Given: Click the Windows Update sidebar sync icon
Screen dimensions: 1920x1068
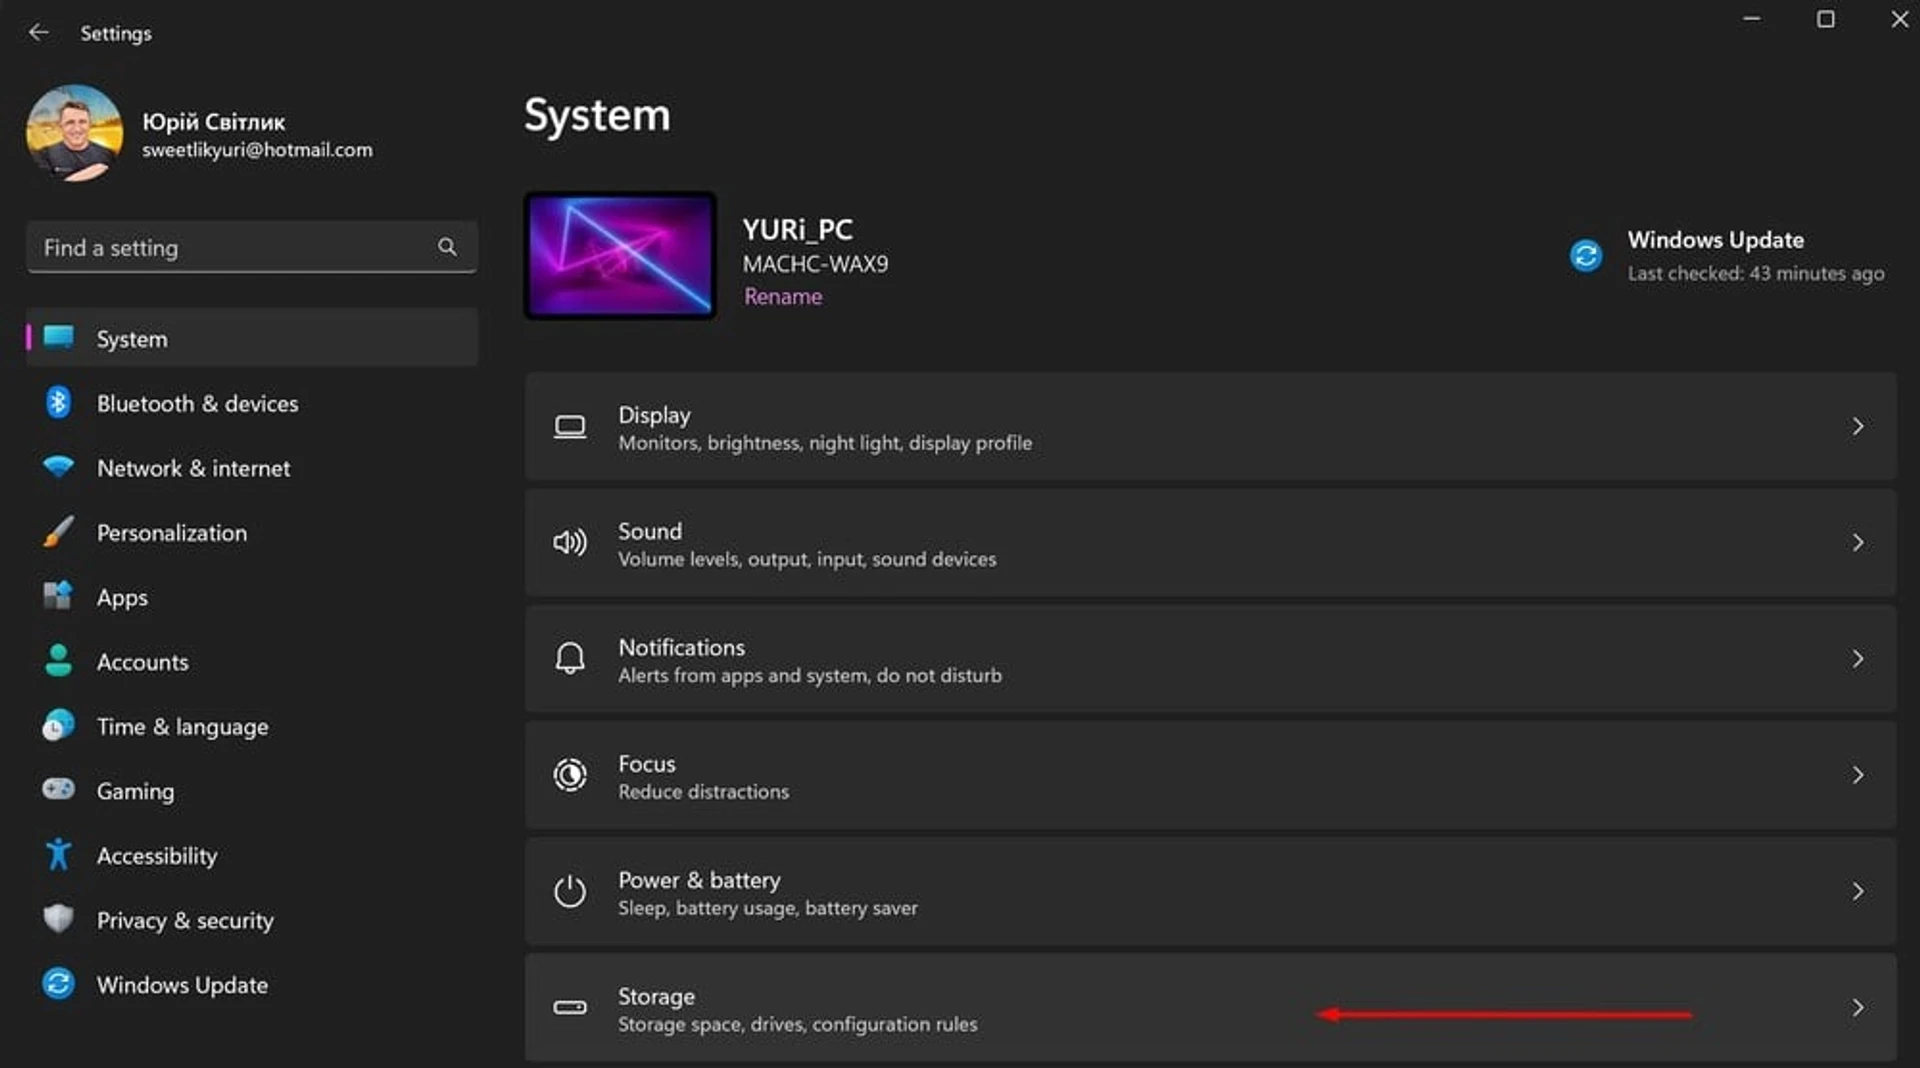Looking at the screenshot, I should (x=58, y=983).
